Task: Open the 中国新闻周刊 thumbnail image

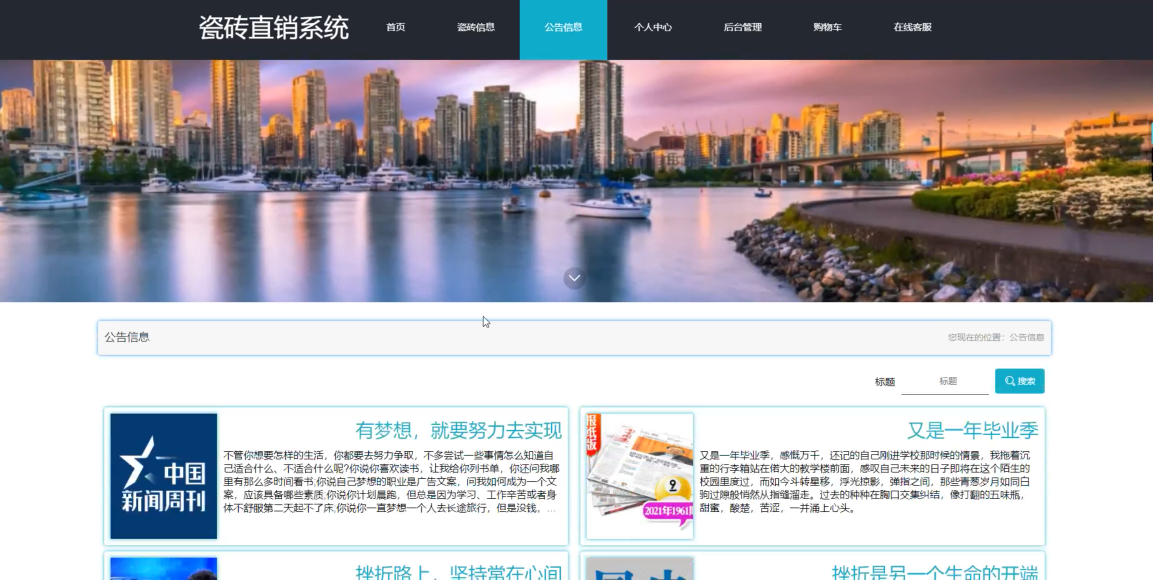Action: pyautogui.click(x=163, y=476)
